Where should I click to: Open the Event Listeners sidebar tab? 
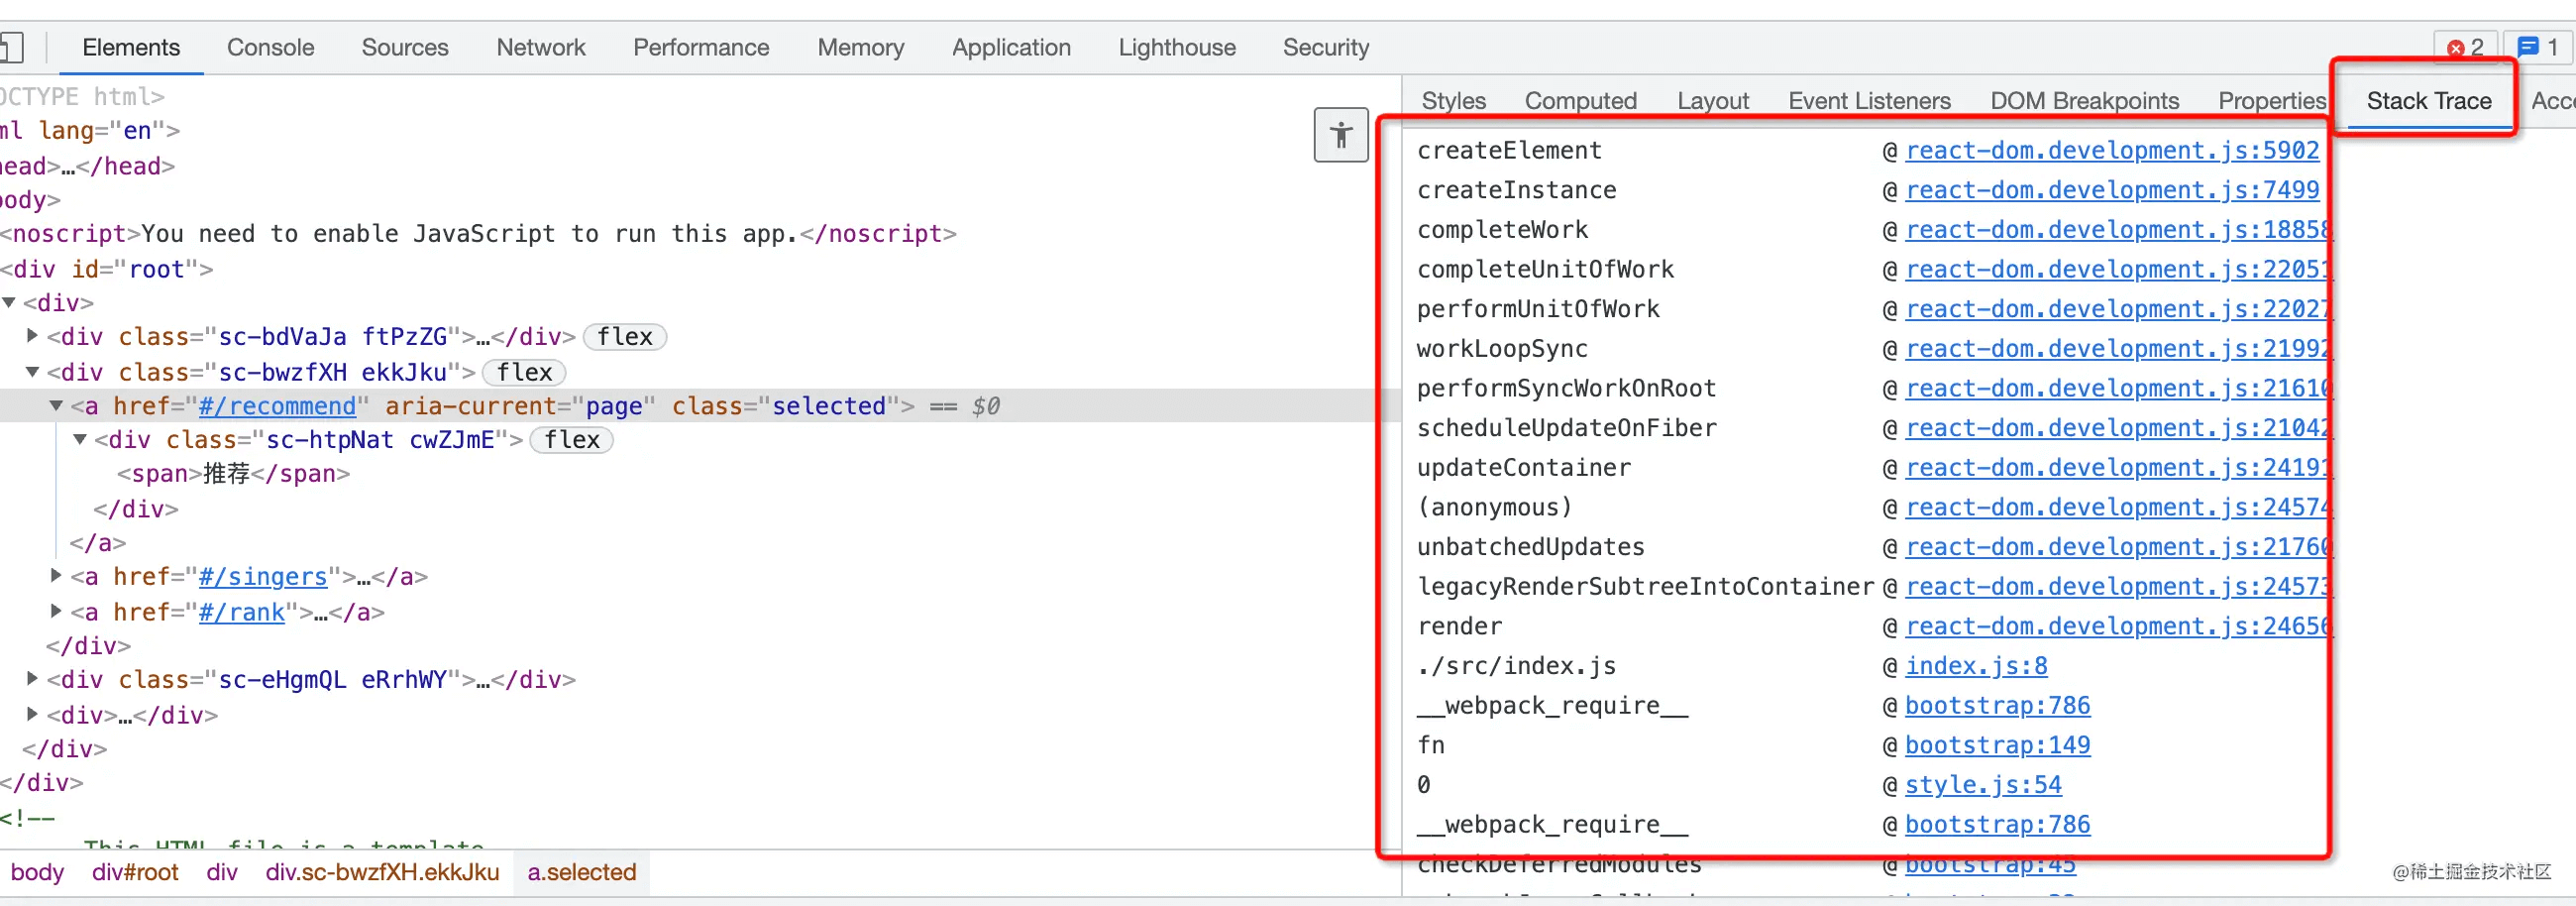coord(1869,101)
